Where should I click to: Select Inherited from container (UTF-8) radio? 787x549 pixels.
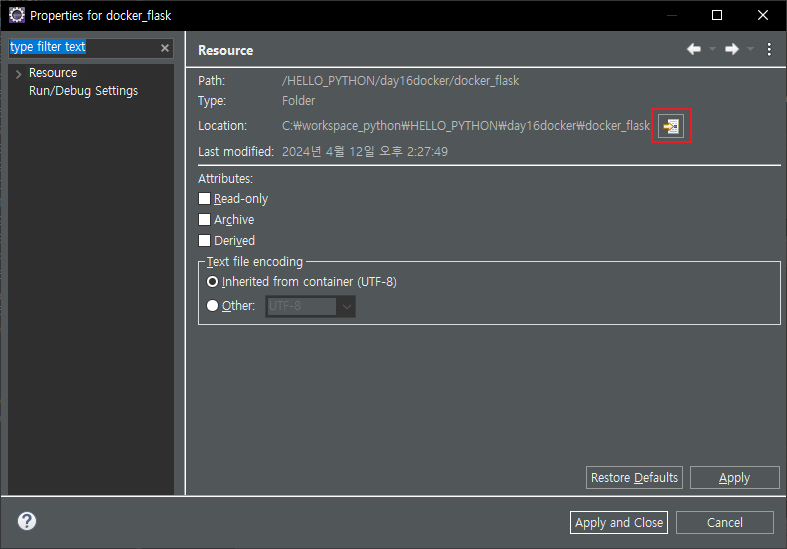pos(212,282)
